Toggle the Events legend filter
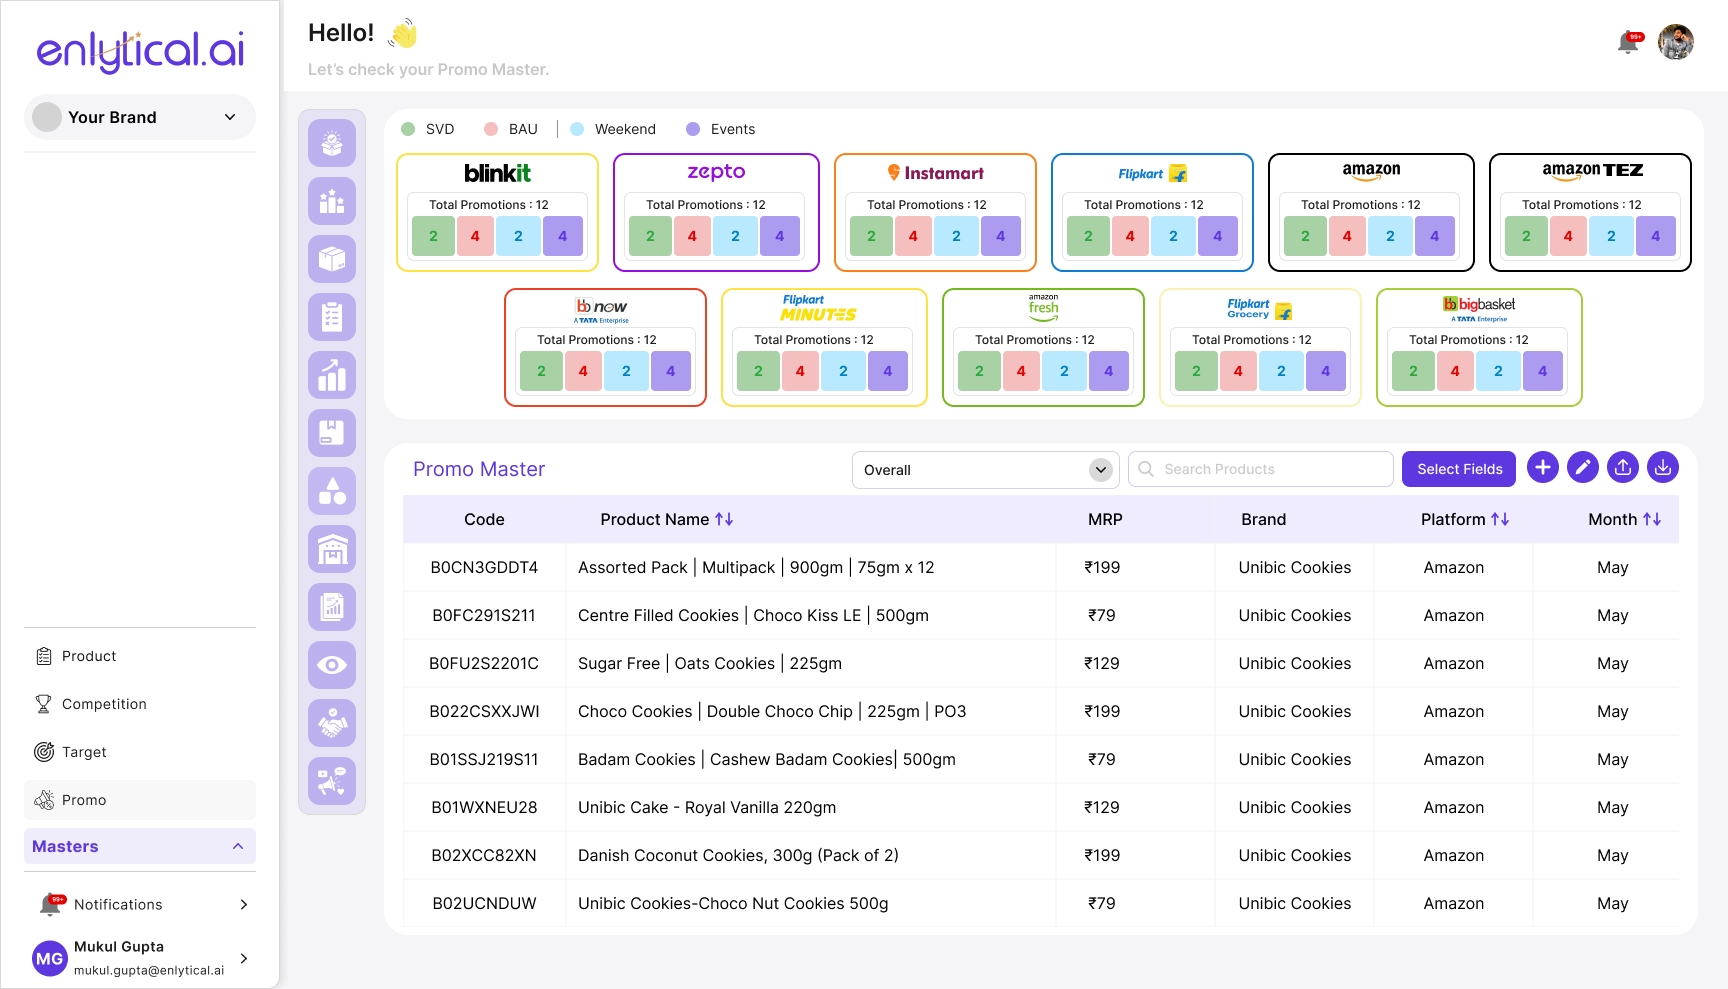Viewport: 1728px width, 989px height. tap(721, 129)
